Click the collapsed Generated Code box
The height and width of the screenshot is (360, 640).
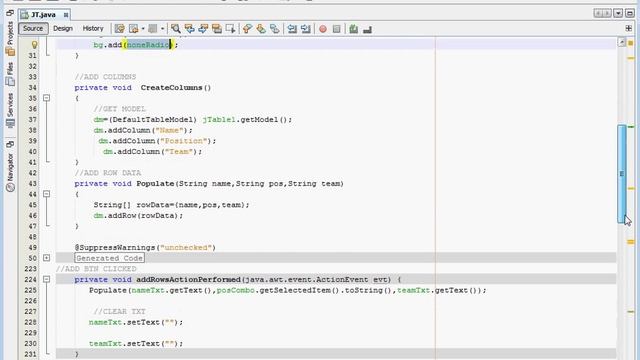[x=109, y=258]
